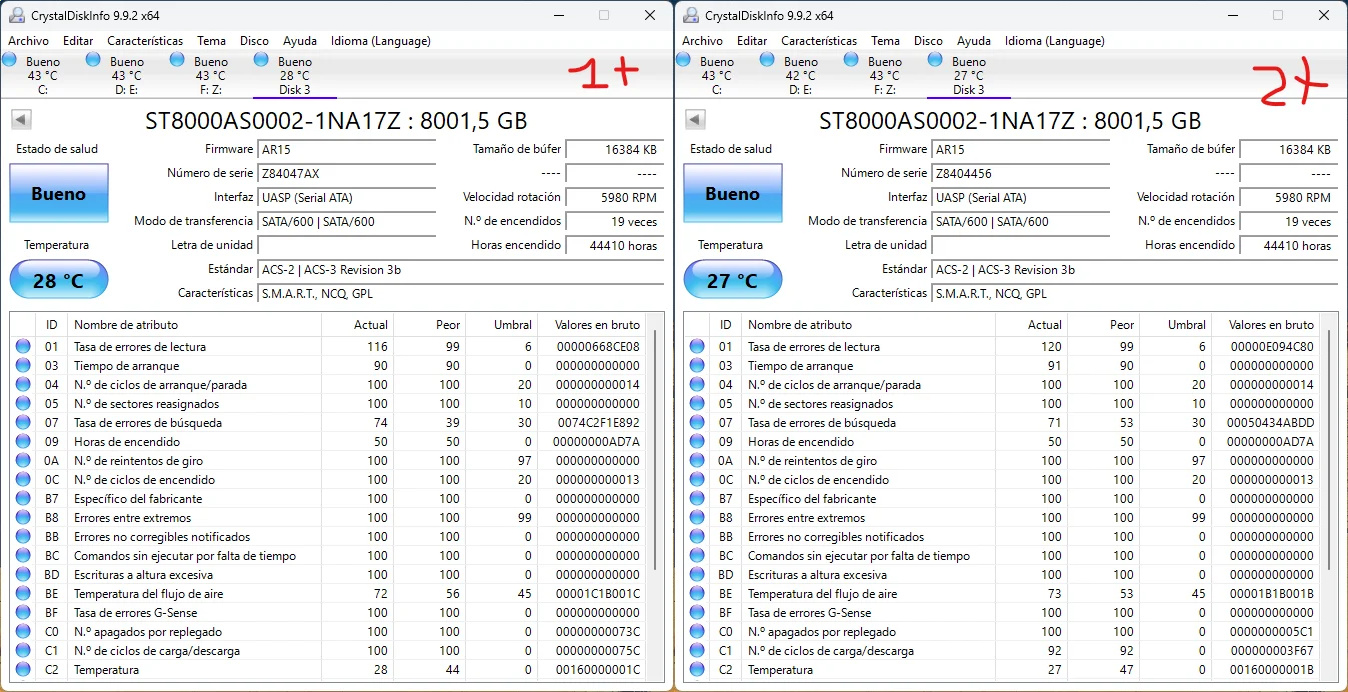Select Tasa de errores G-Sense row in left window
This screenshot has height=692, width=1348.
(329, 613)
